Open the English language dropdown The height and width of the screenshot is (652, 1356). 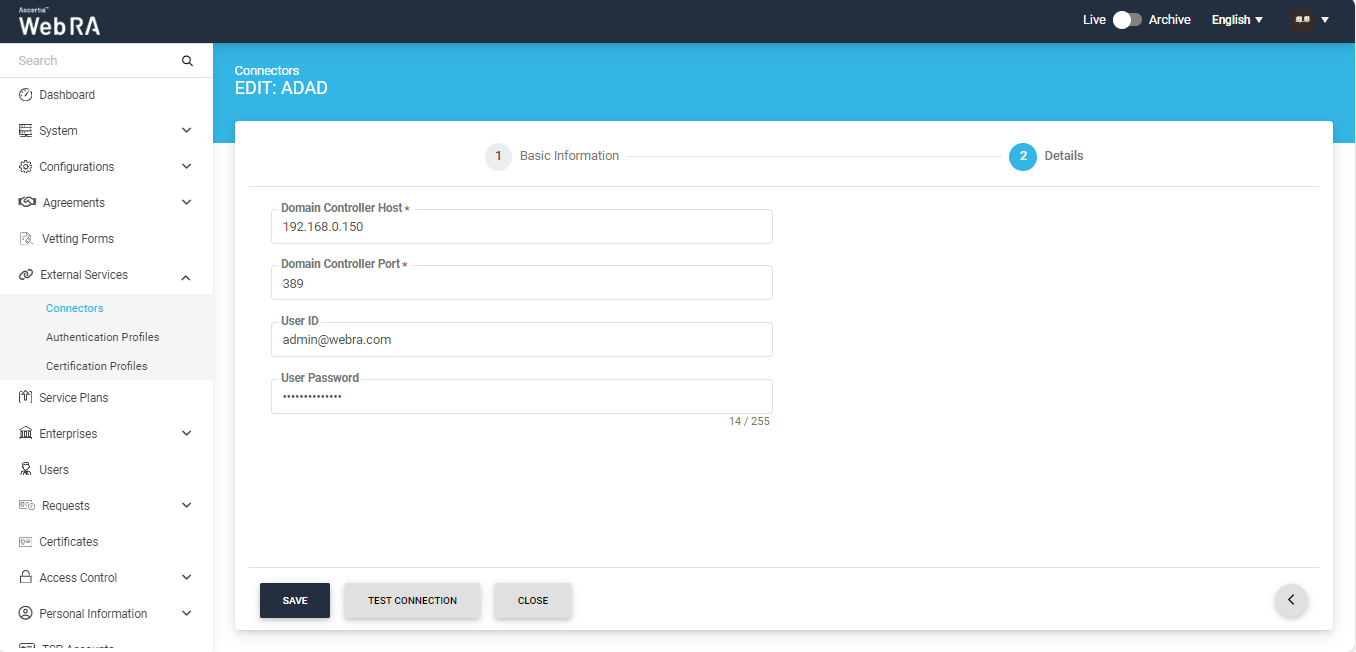tap(1237, 20)
